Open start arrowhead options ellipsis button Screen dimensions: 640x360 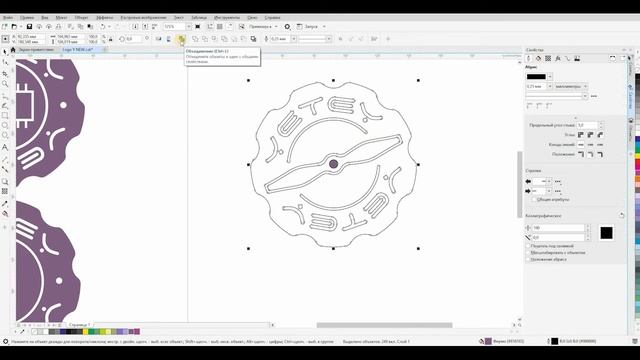(x=558, y=181)
